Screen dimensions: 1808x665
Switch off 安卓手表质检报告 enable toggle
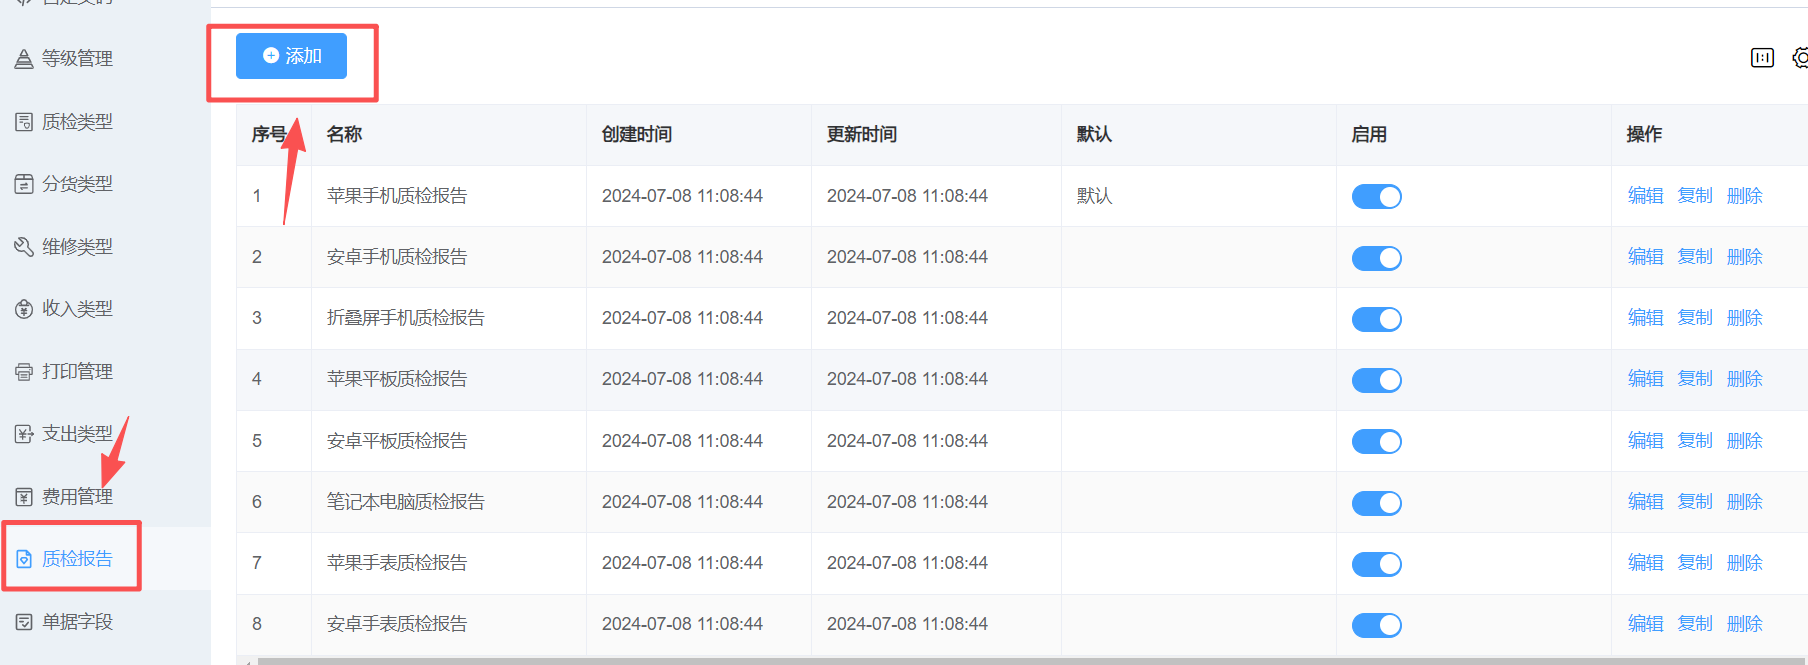1376,625
